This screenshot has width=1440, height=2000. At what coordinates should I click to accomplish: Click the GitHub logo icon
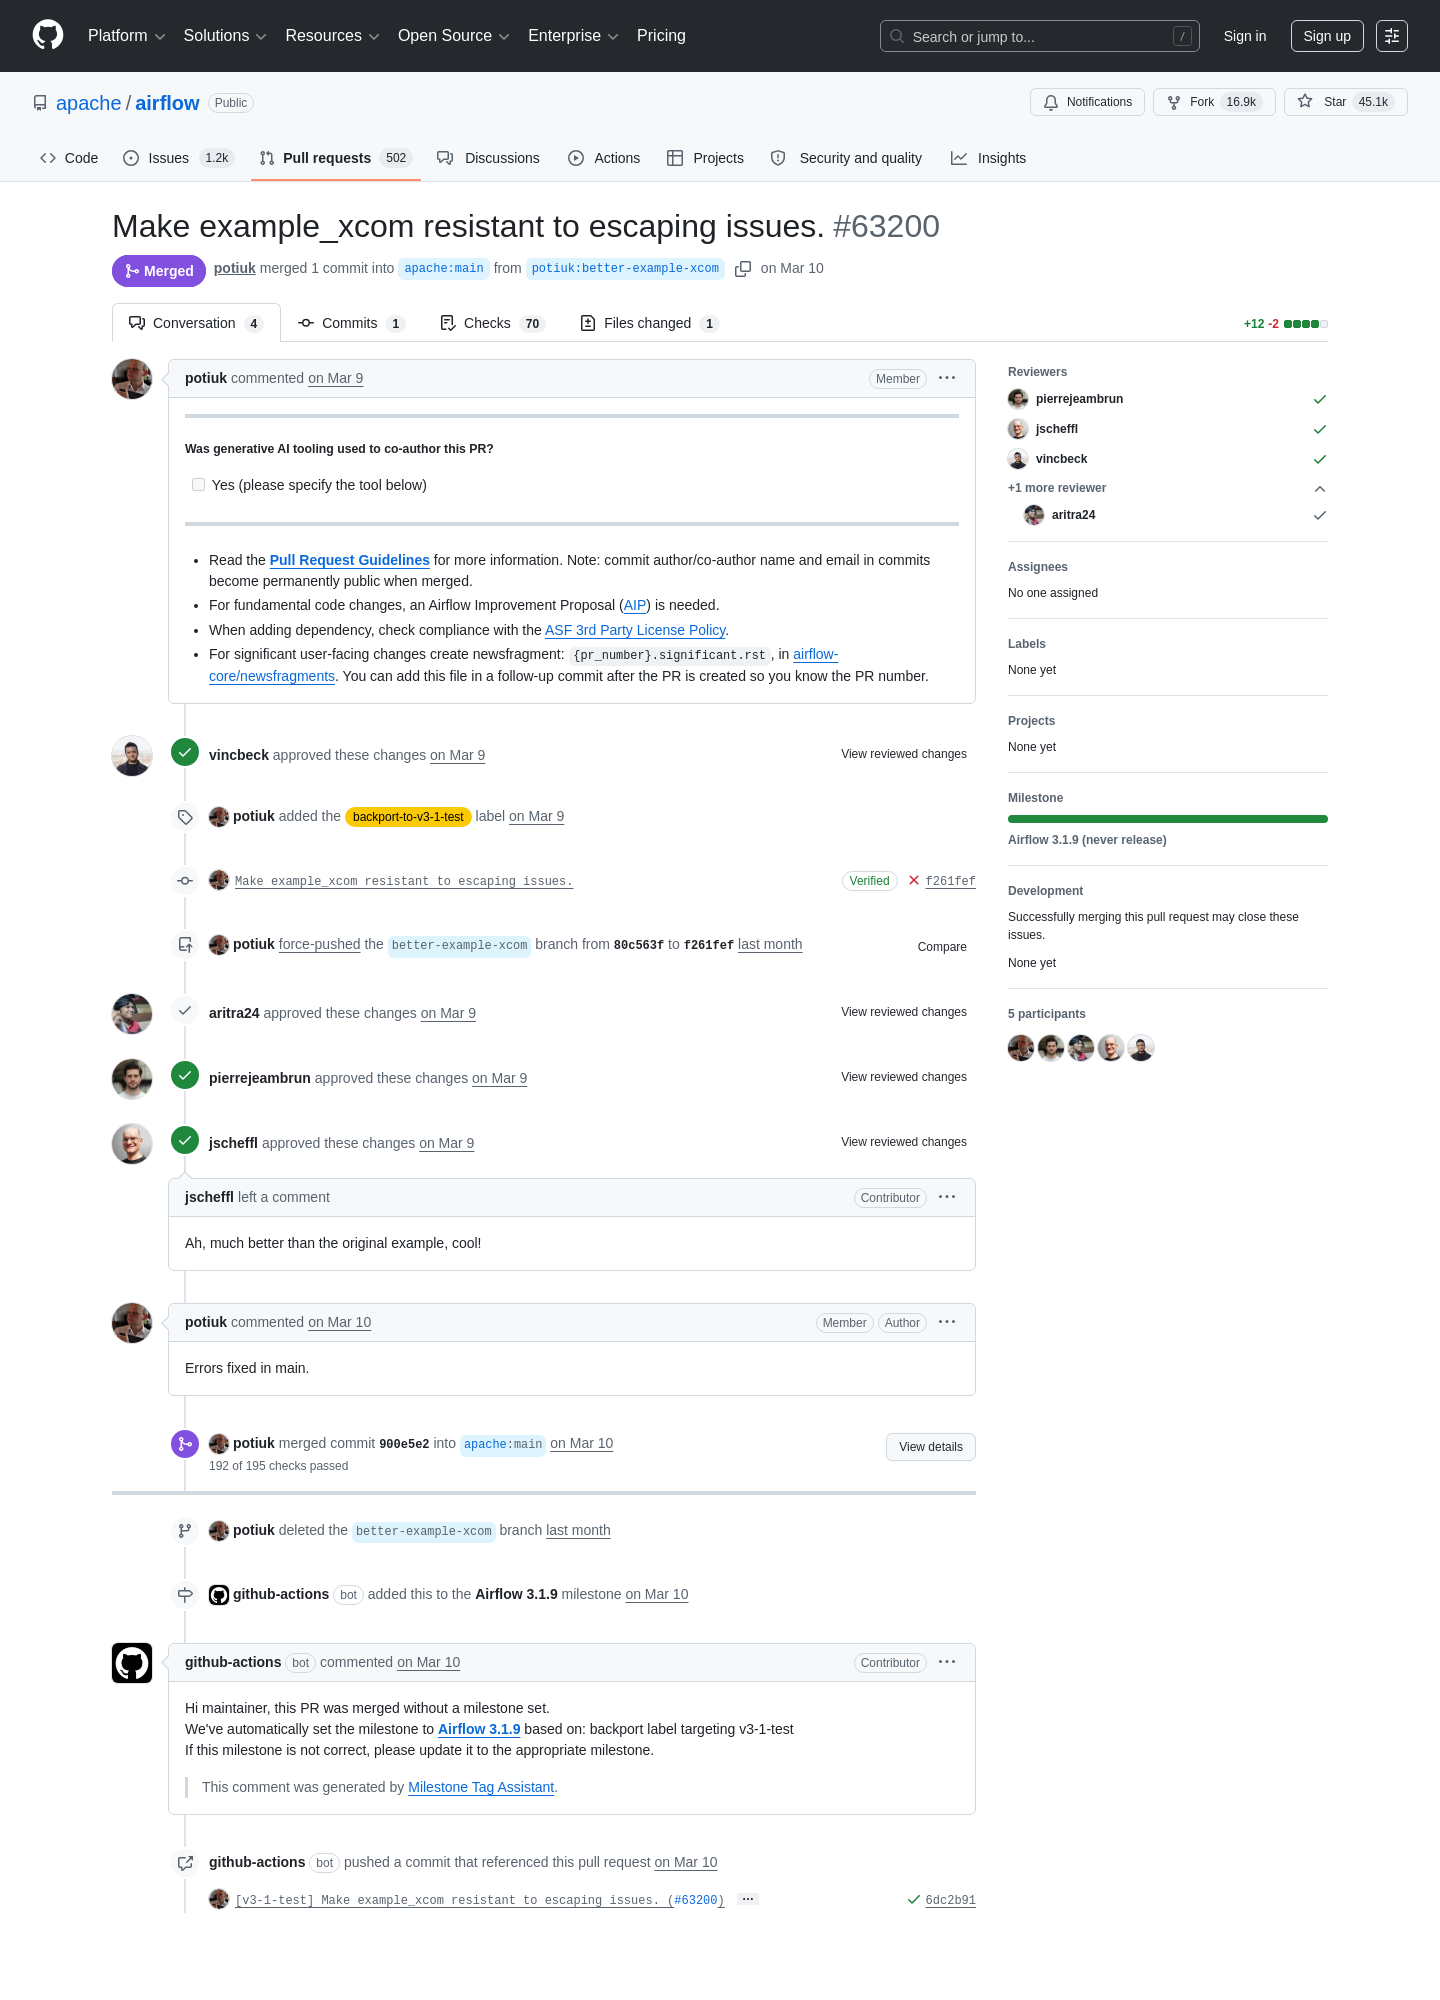[48, 35]
